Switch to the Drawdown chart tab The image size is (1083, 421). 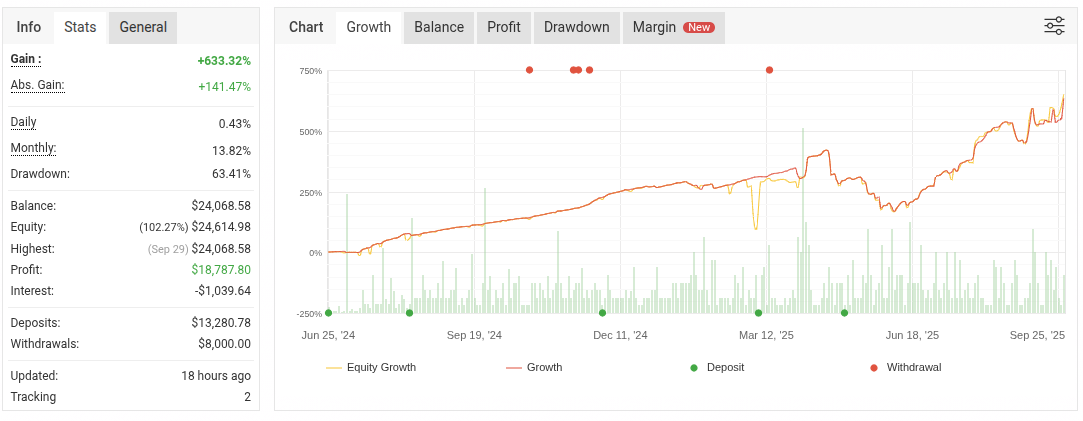[x=576, y=27]
